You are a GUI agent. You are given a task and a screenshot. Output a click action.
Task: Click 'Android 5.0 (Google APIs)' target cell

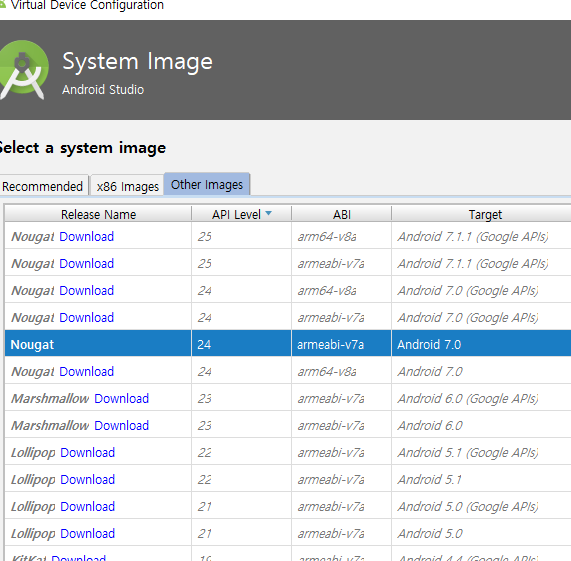point(468,506)
